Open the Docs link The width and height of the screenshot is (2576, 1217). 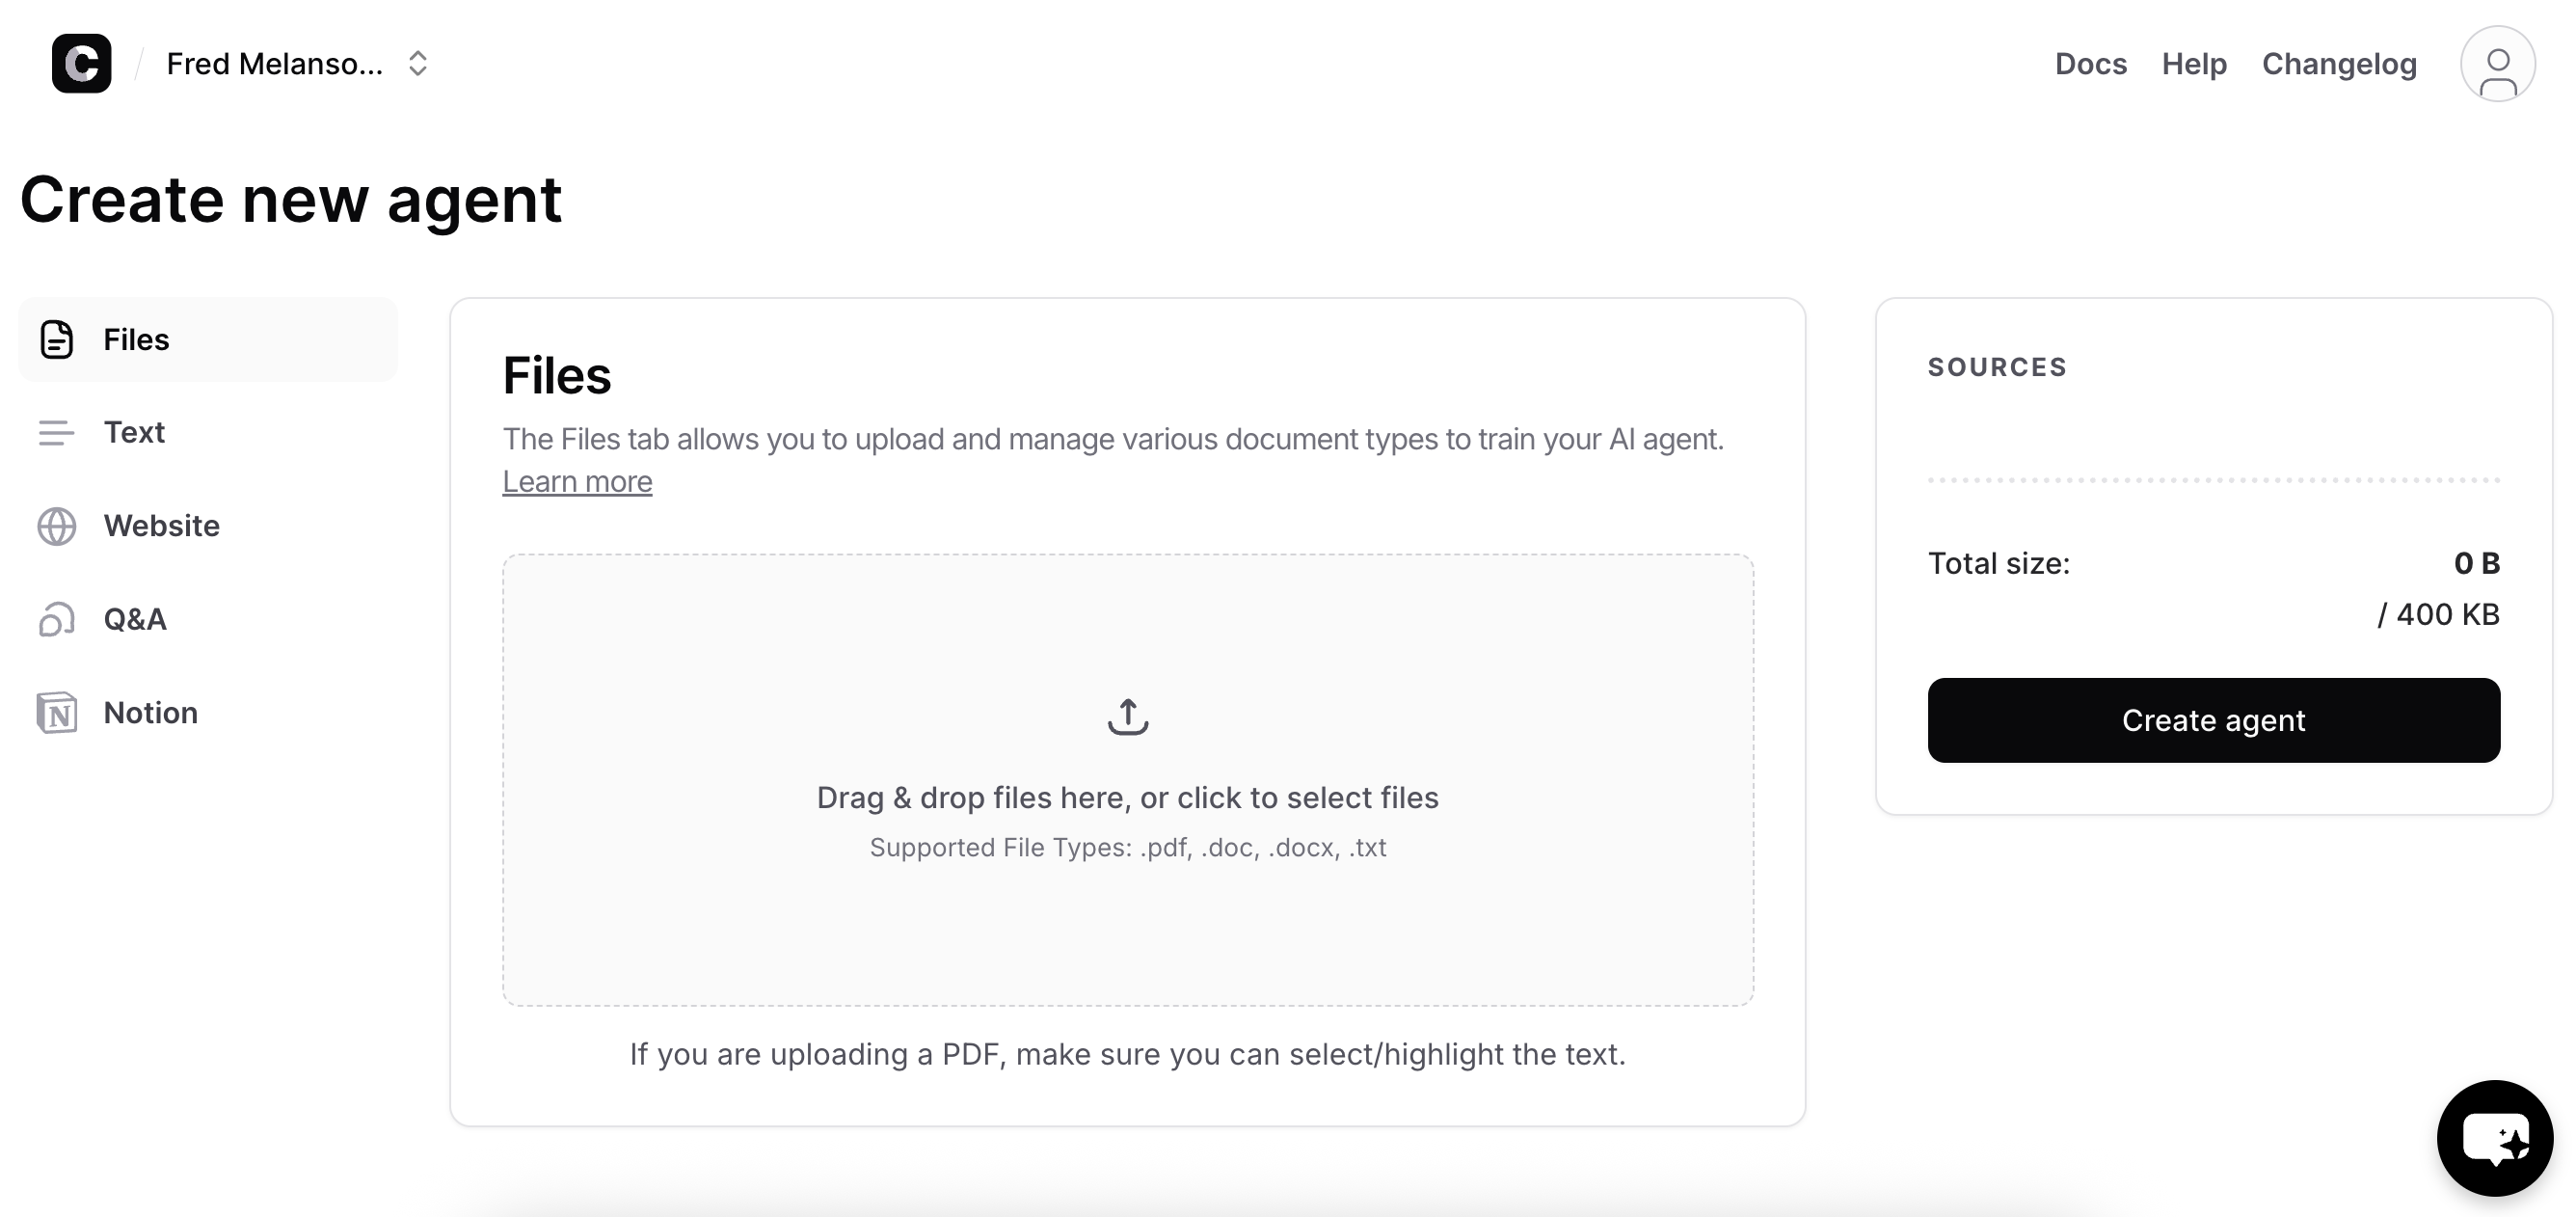tap(2090, 63)
